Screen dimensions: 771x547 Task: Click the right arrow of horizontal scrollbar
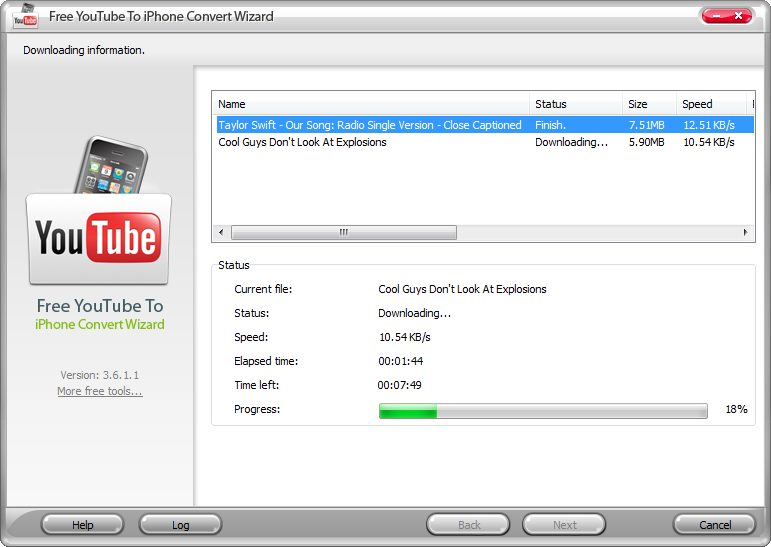pyautogui.click(x=745, y=232)
